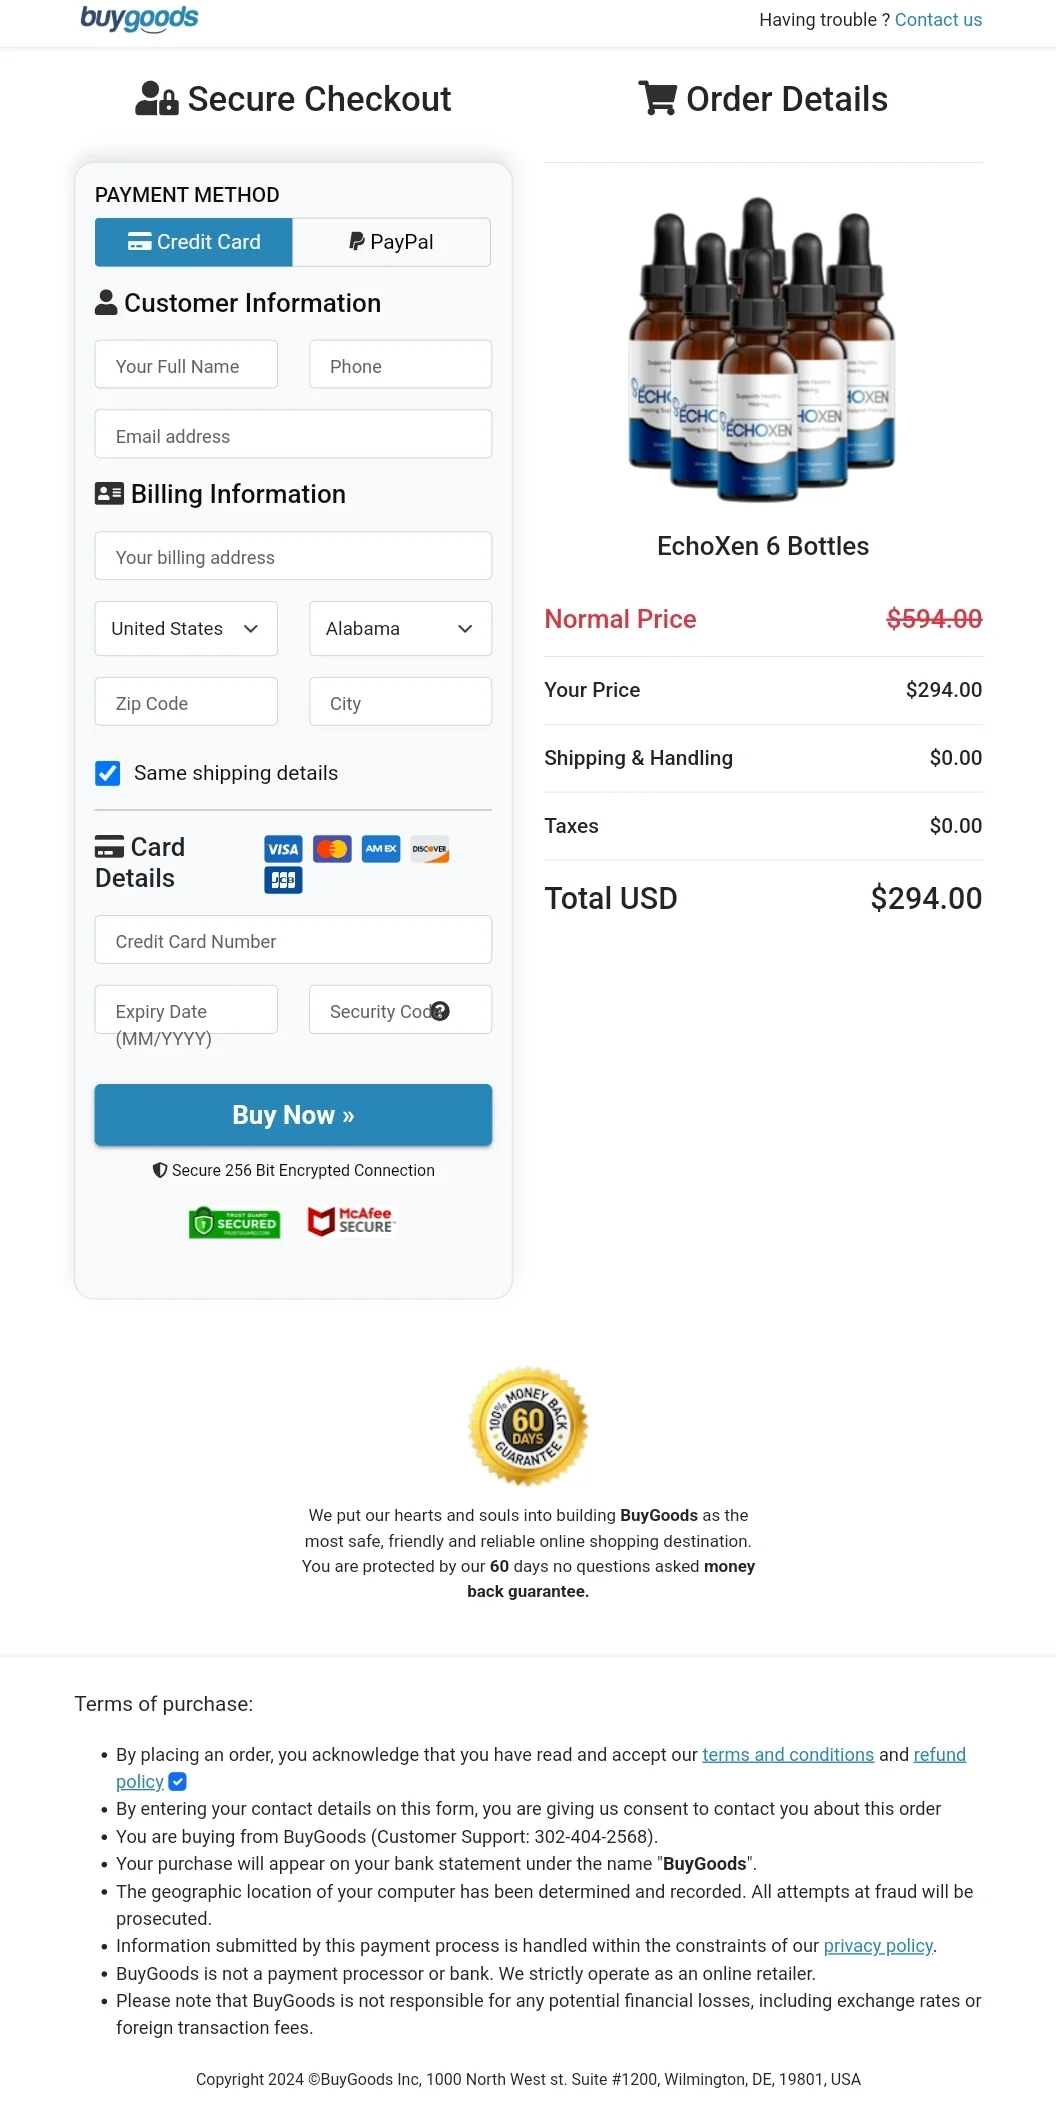Click the Discover card icon
The image size is (1056, 2122).
tap(429, 849)
